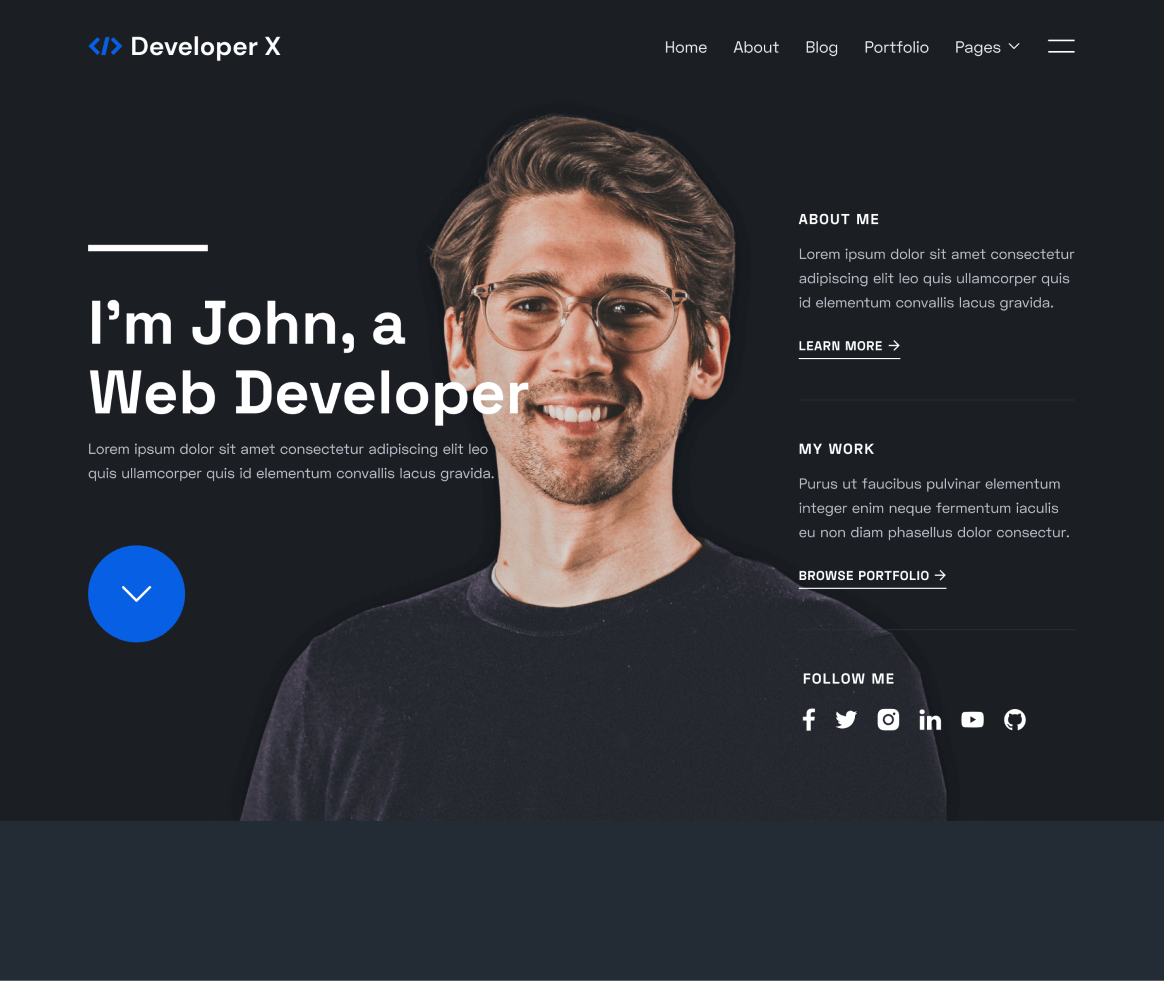
Task: Select the LinkedIn icon in the social row
Action: 930,719
